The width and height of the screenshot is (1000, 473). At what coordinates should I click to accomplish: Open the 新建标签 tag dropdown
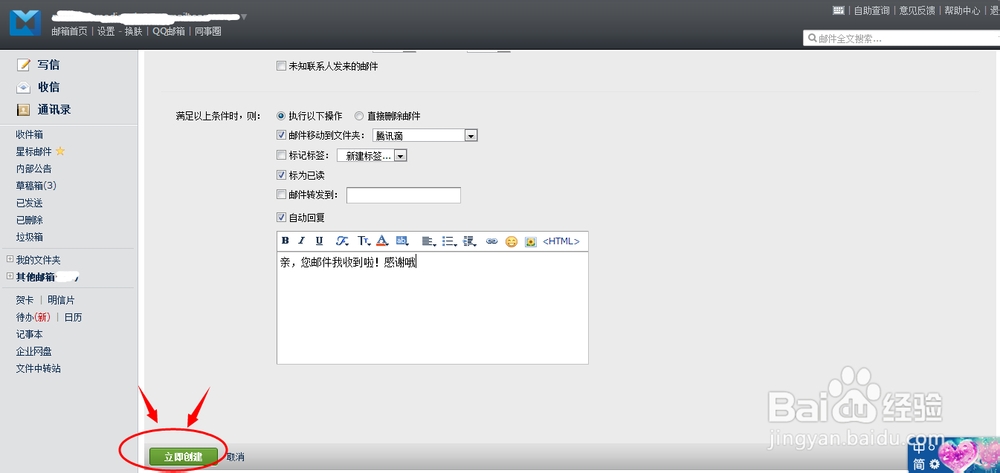pyautogui.click(x=372, y=156)
